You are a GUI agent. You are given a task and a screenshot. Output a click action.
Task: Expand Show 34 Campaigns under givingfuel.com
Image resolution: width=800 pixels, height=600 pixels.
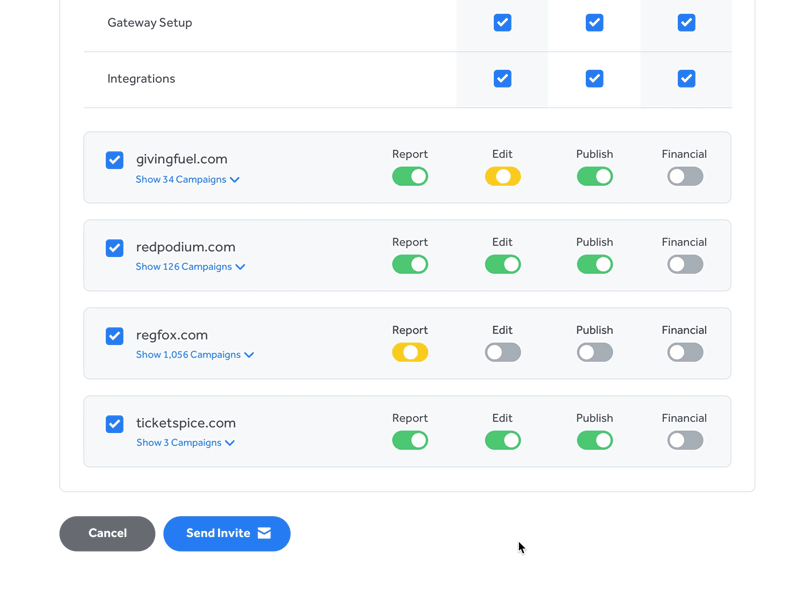(187, 180)
